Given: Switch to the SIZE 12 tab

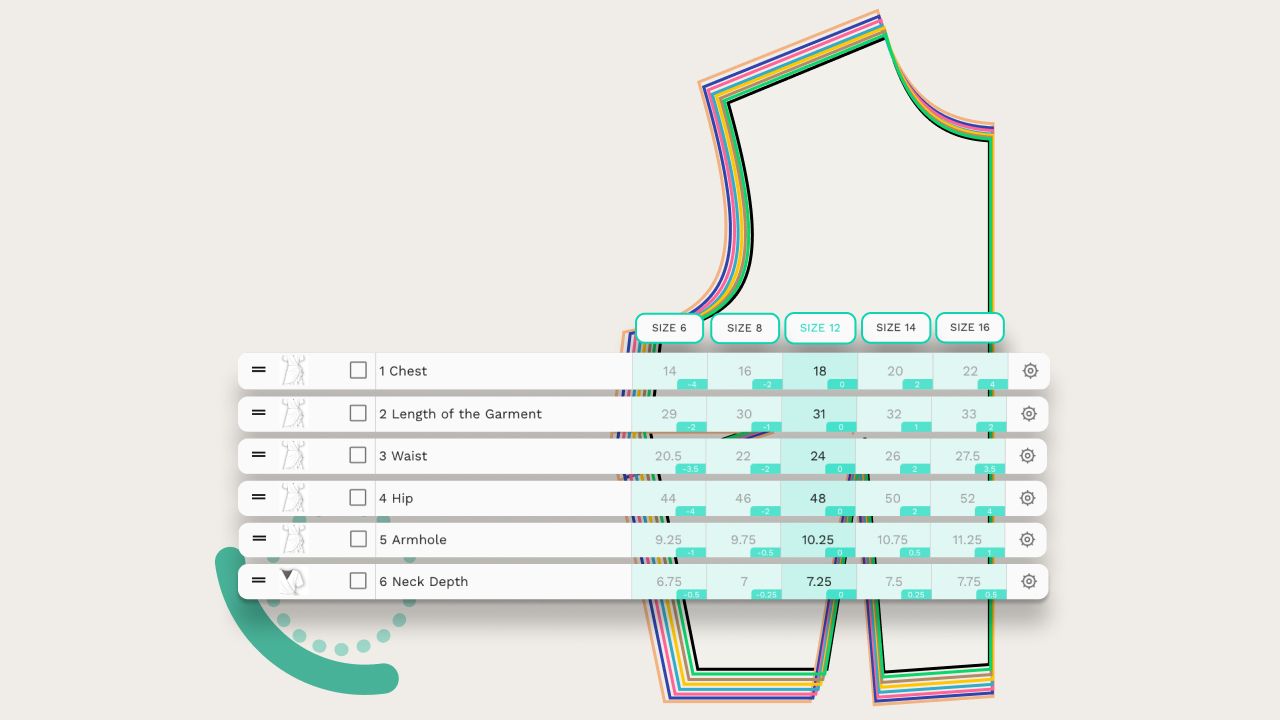Looking at the screenshot, I should click(x=820, y=327).
